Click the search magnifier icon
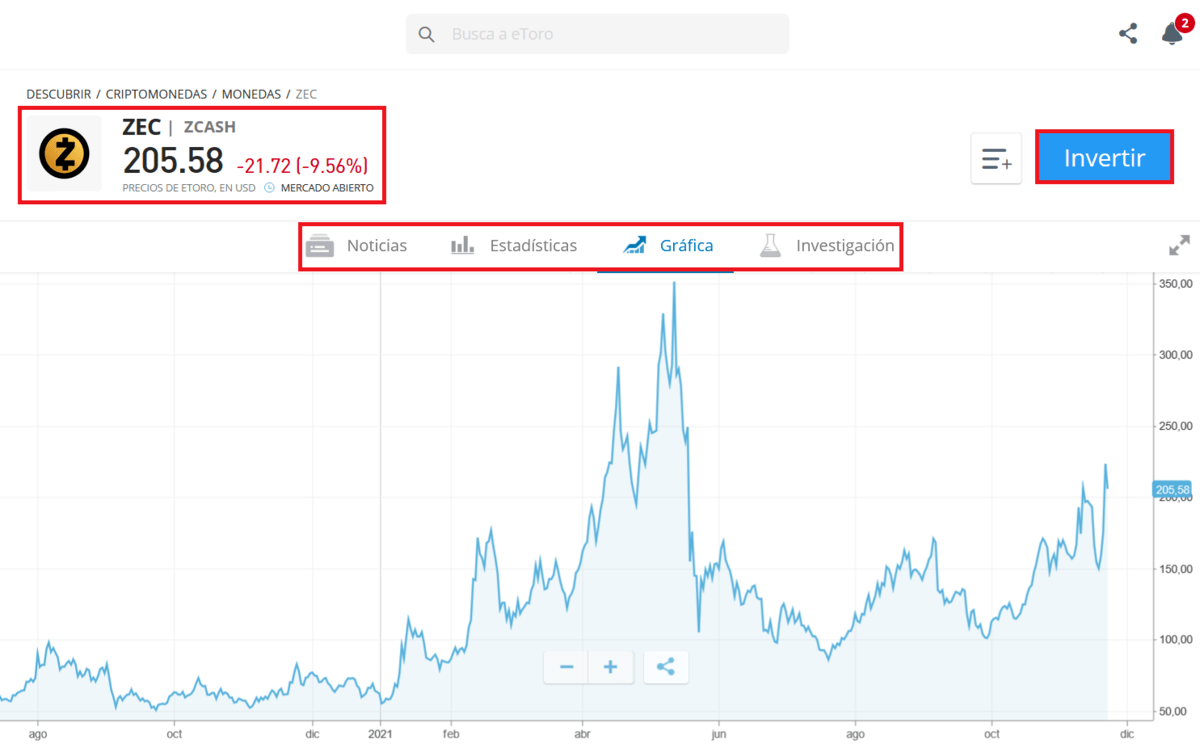 coord(427,35)
